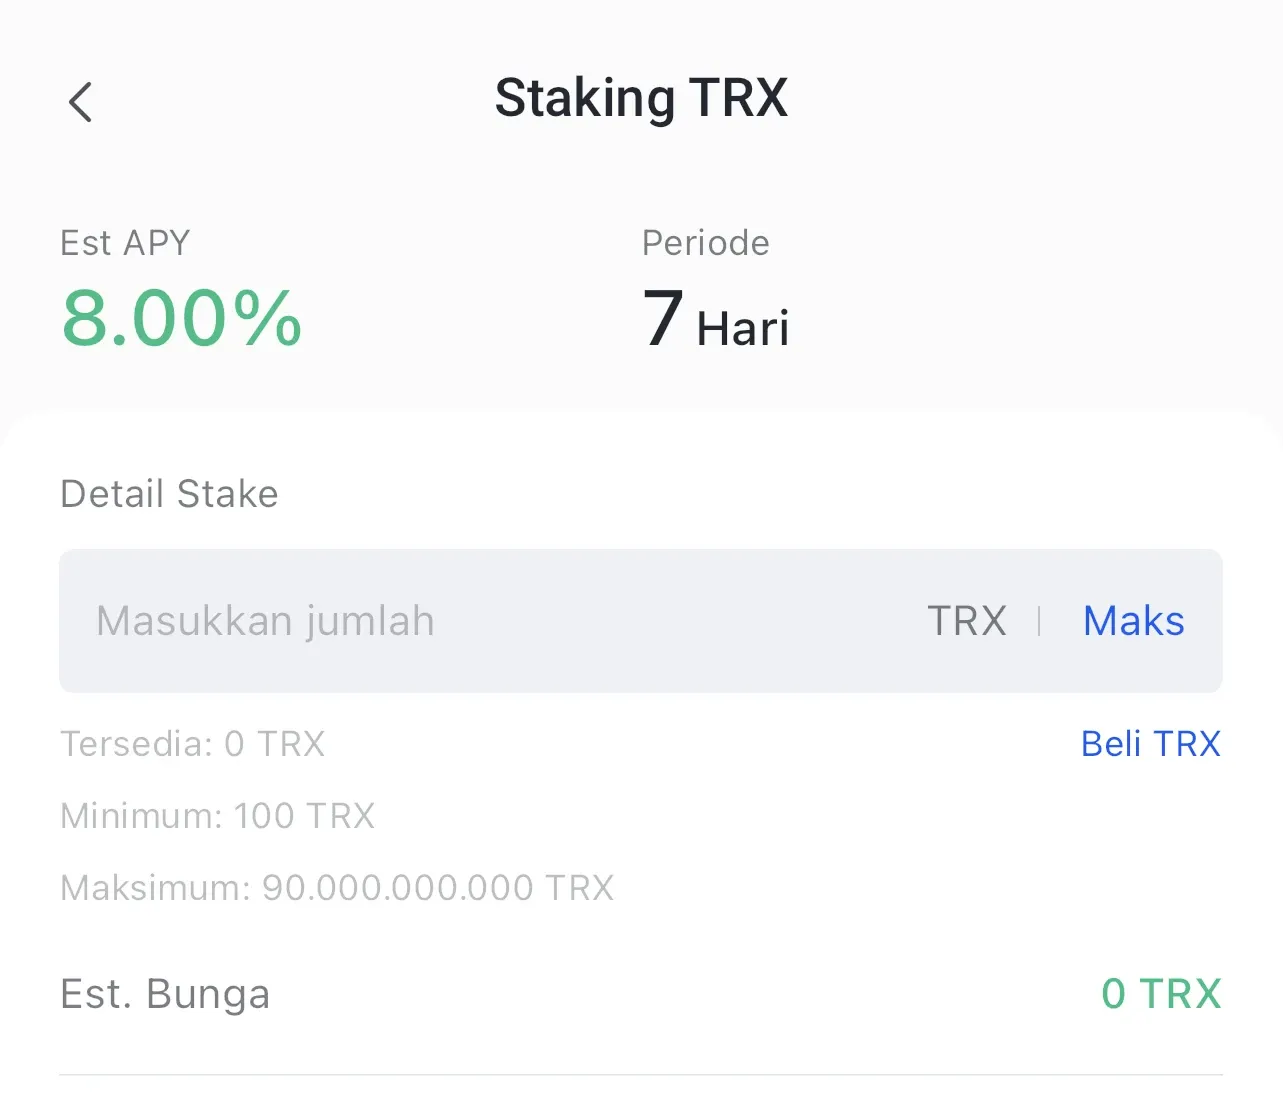The width and height of the screenshot is (1283, 1105).
Task: Tap Beli TRX link beside available balance
Action: [x=1150, y=743]
